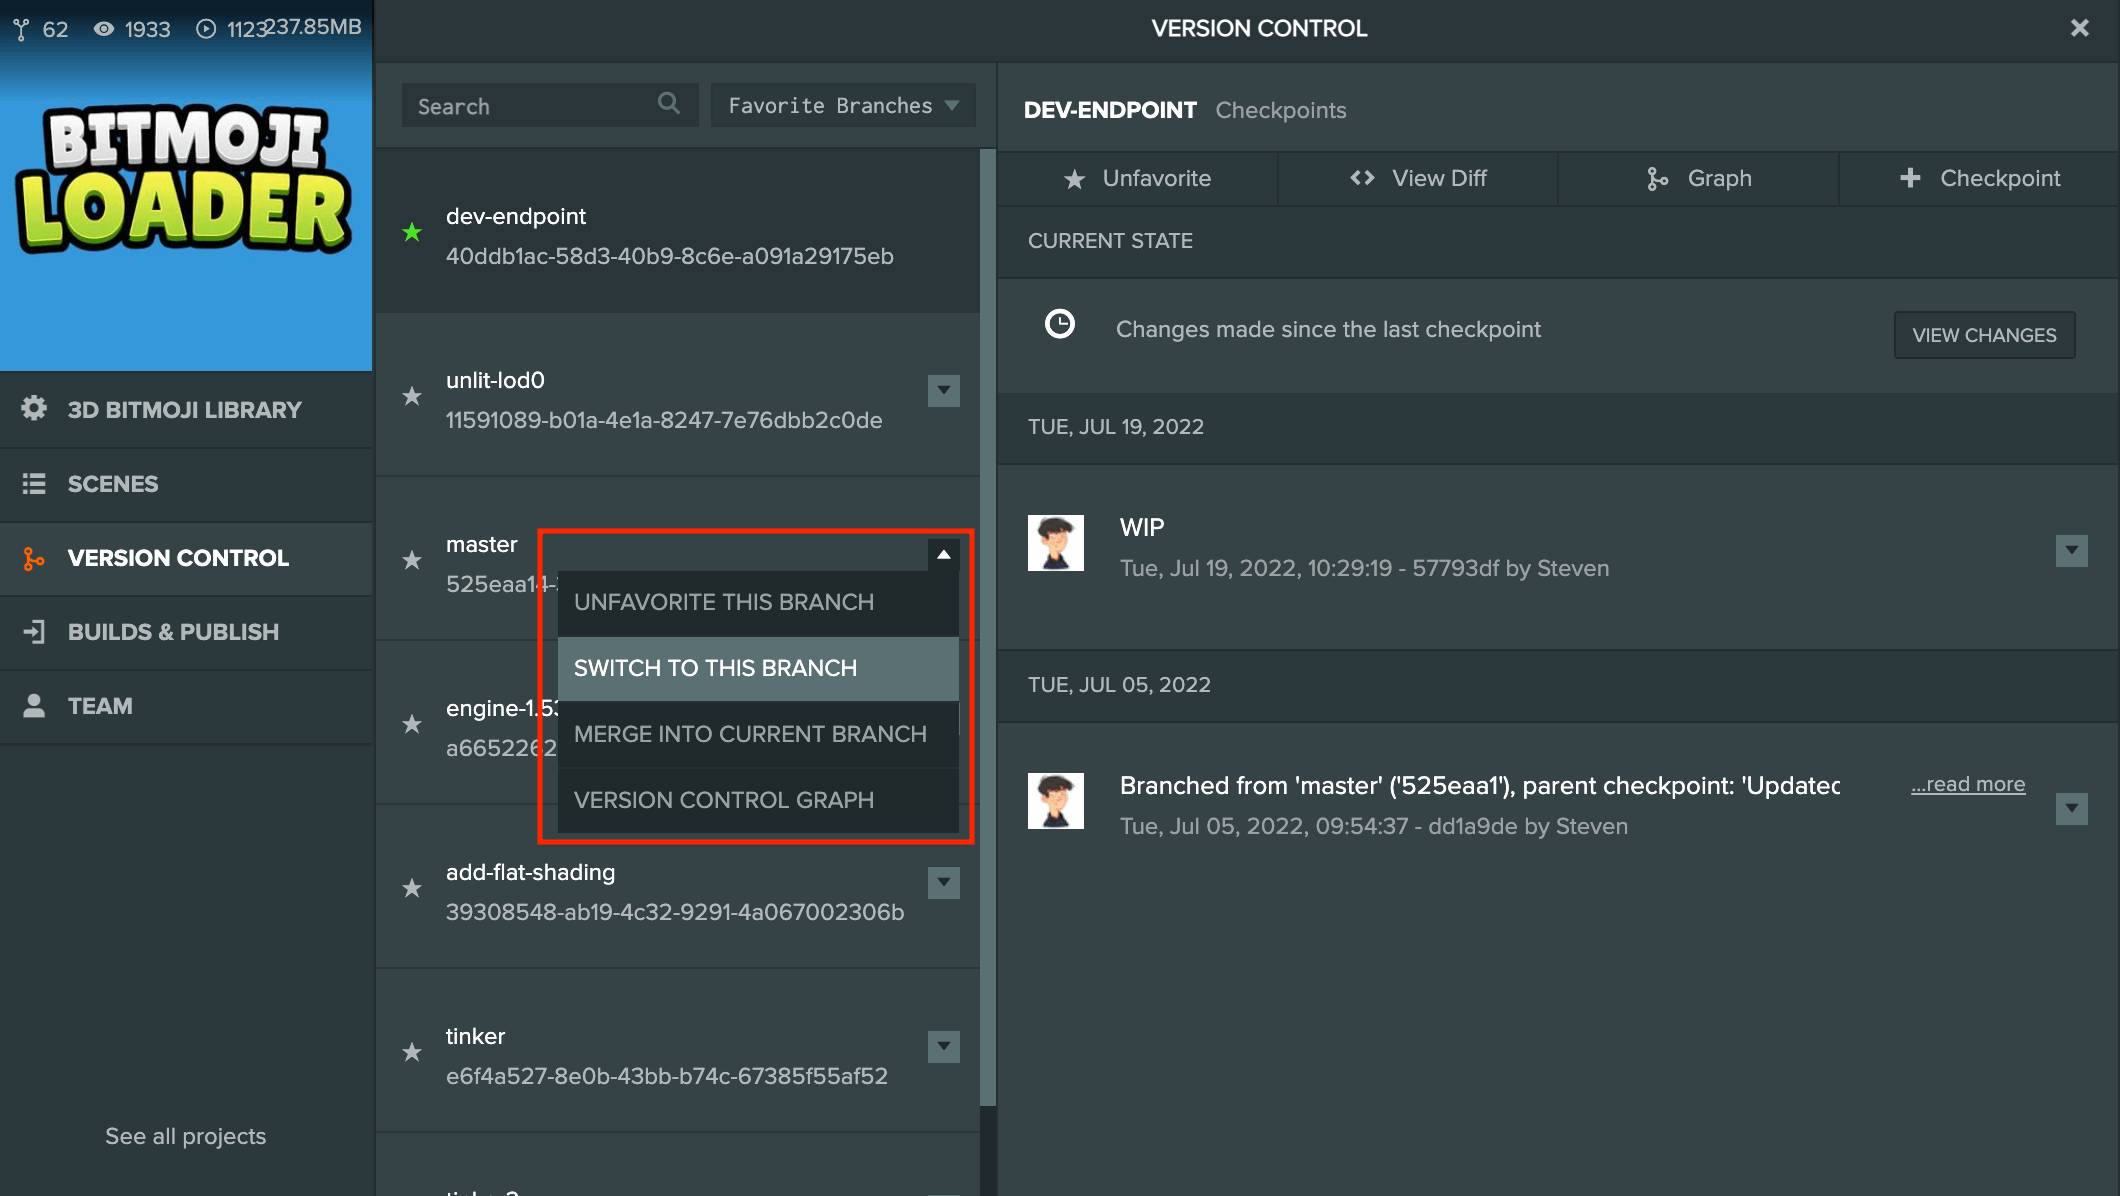The height and width of the screenshot is (1196, 2120).
Task: Open the Scenes list
Action: pos(112,484)
